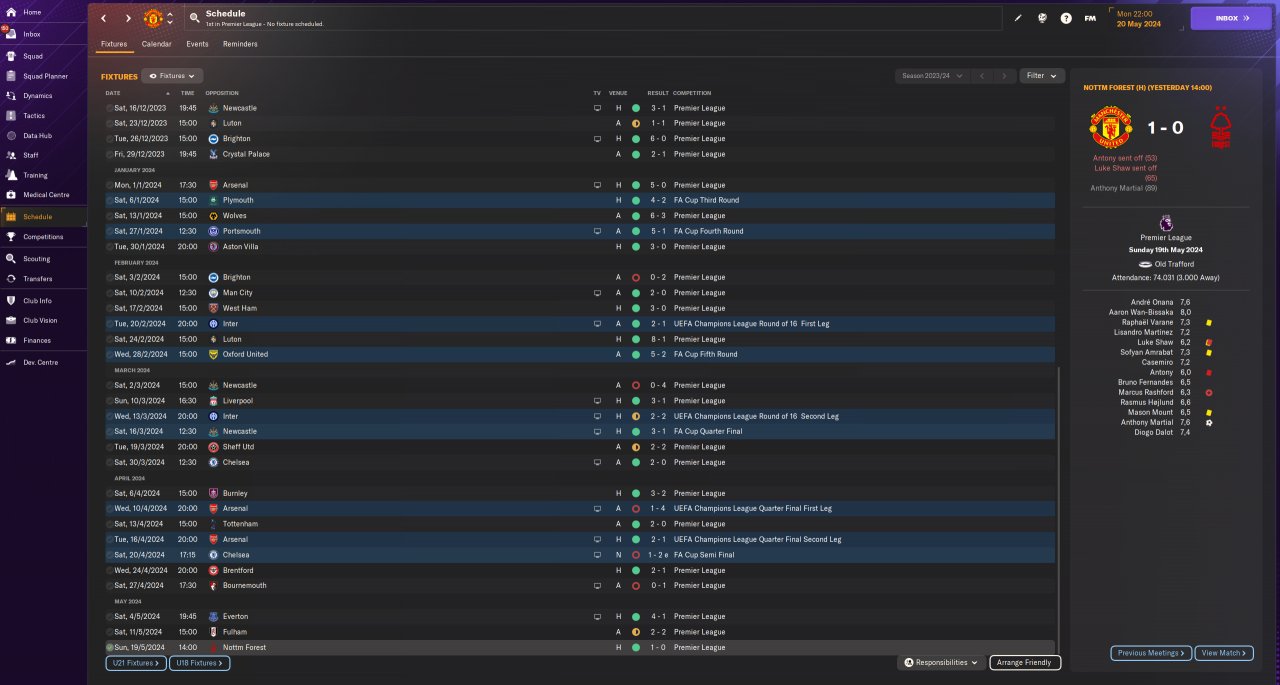Select Schedule in the sidebar
The height and width of the screenshot is (685, 1280).
[44, 217]
